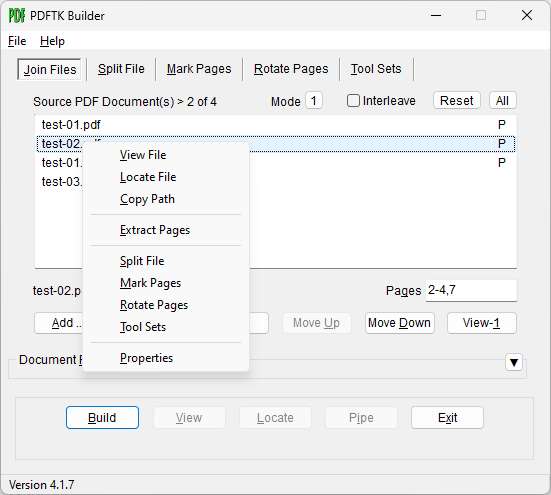
Task: Click the Reset button
Action: coord(456,100)
